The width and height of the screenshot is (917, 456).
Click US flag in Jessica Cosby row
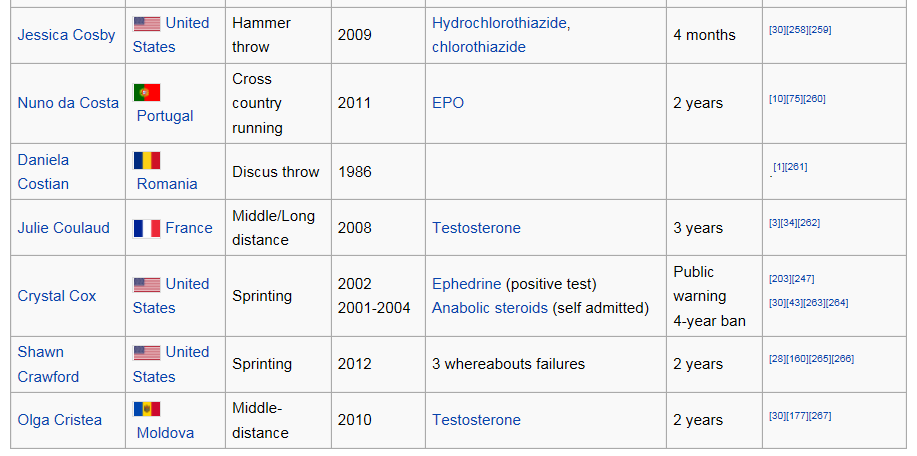click(x=146, y=23)
